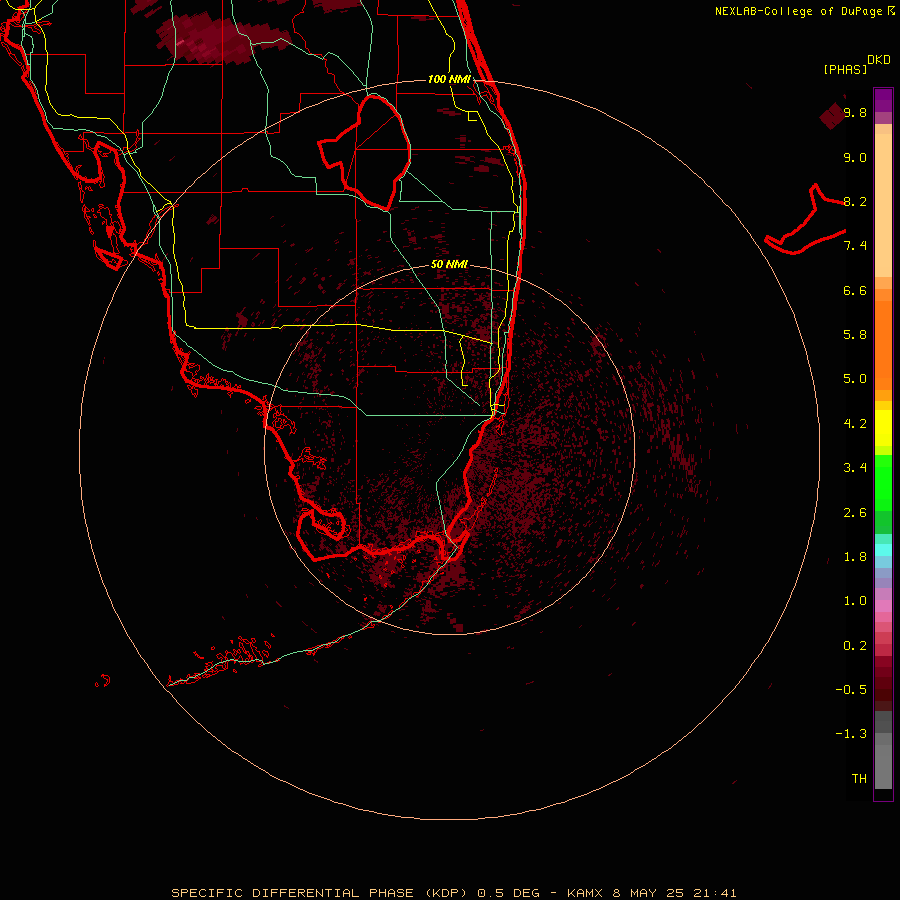Click the 100 NMI range ring label
The height and width of the screenshot is (900, 900).
449,79
